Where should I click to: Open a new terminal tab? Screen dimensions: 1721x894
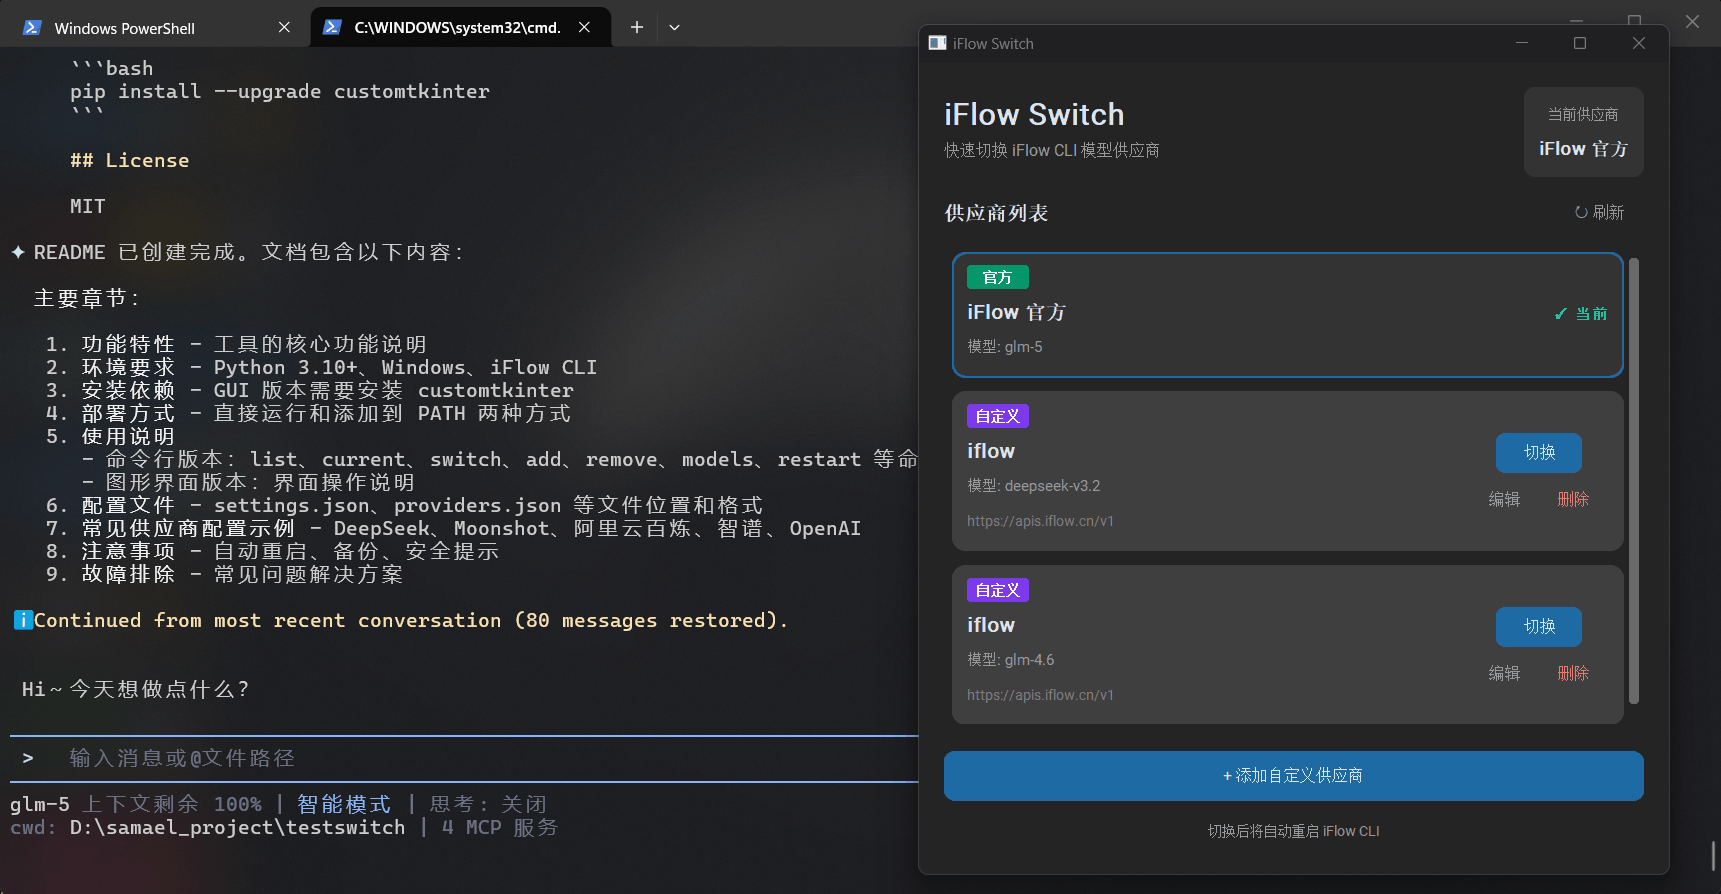point(636,28)
